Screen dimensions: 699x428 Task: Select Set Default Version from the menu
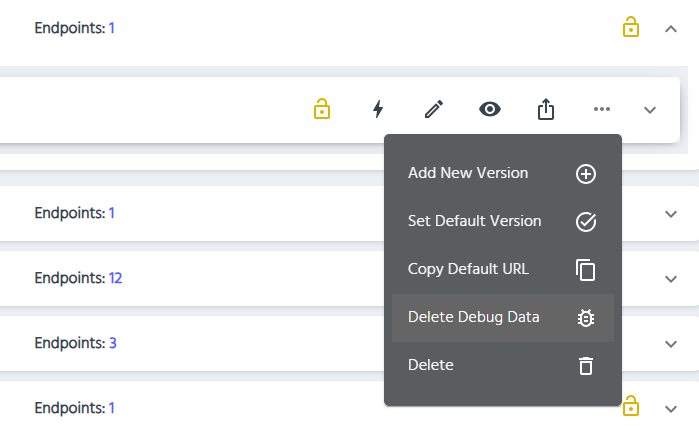pos(475,221)
